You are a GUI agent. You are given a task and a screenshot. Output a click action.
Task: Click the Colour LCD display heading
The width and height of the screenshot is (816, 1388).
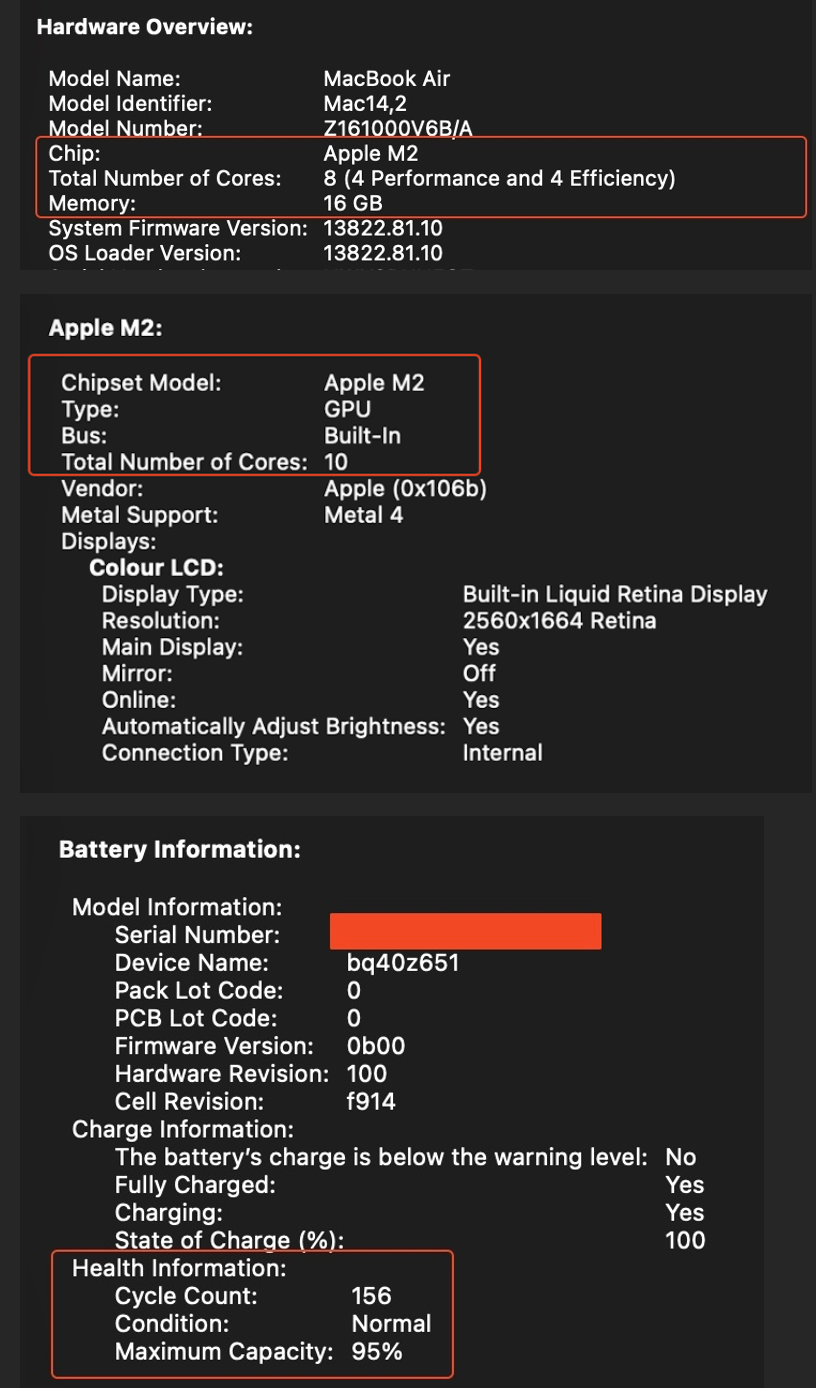156,568
